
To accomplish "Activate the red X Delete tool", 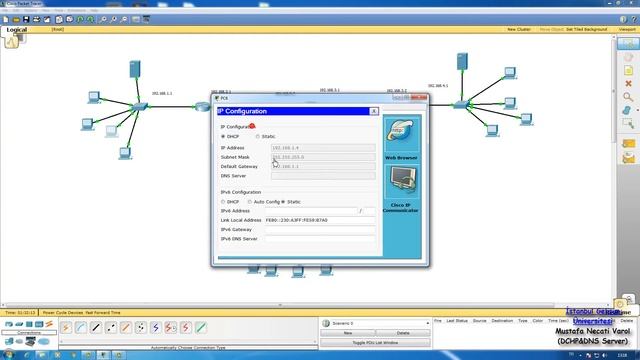I will pyautogui.click(x=628, y=83).
